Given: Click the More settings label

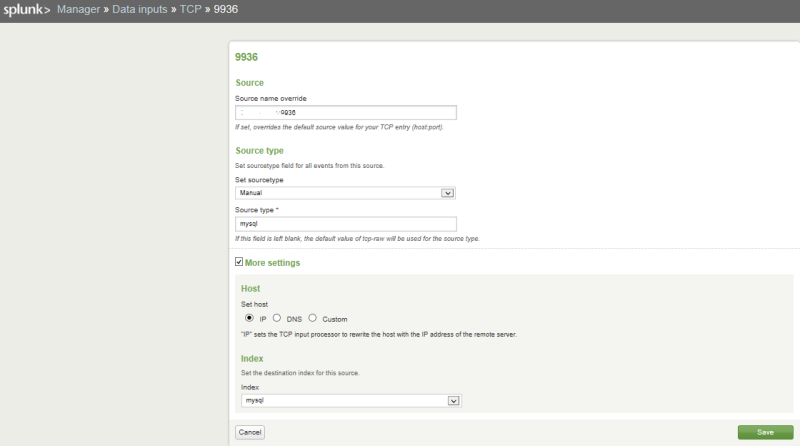Looking at the screenshot, I should [x=272, y=263].
